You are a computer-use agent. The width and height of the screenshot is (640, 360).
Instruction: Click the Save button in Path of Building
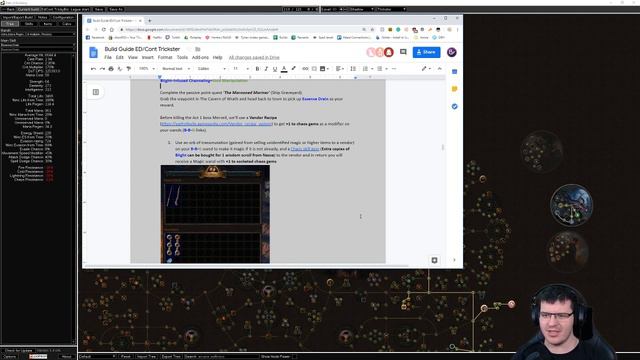pyautogui.click(x=99, y=9)
